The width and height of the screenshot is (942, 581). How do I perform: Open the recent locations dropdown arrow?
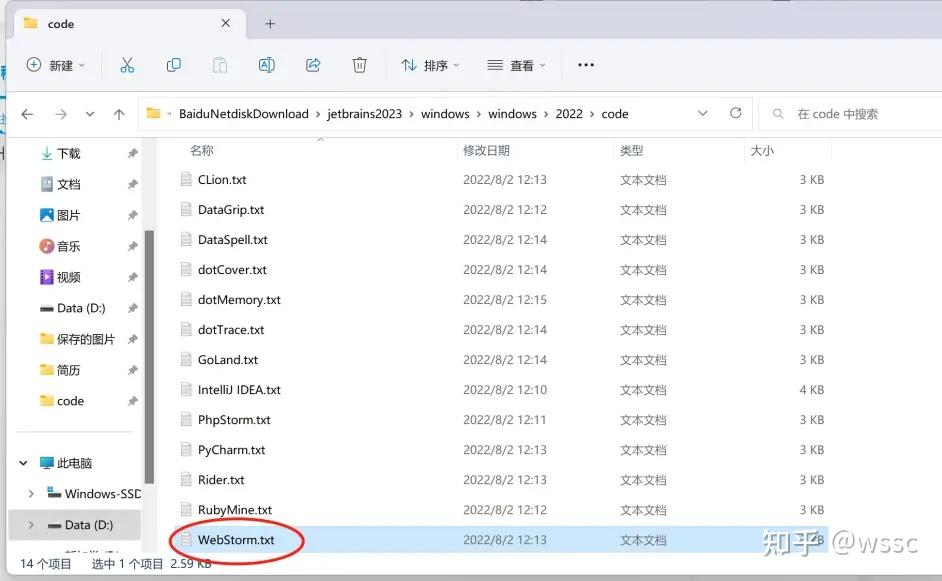pyautogui.click(x=90, y=114)
